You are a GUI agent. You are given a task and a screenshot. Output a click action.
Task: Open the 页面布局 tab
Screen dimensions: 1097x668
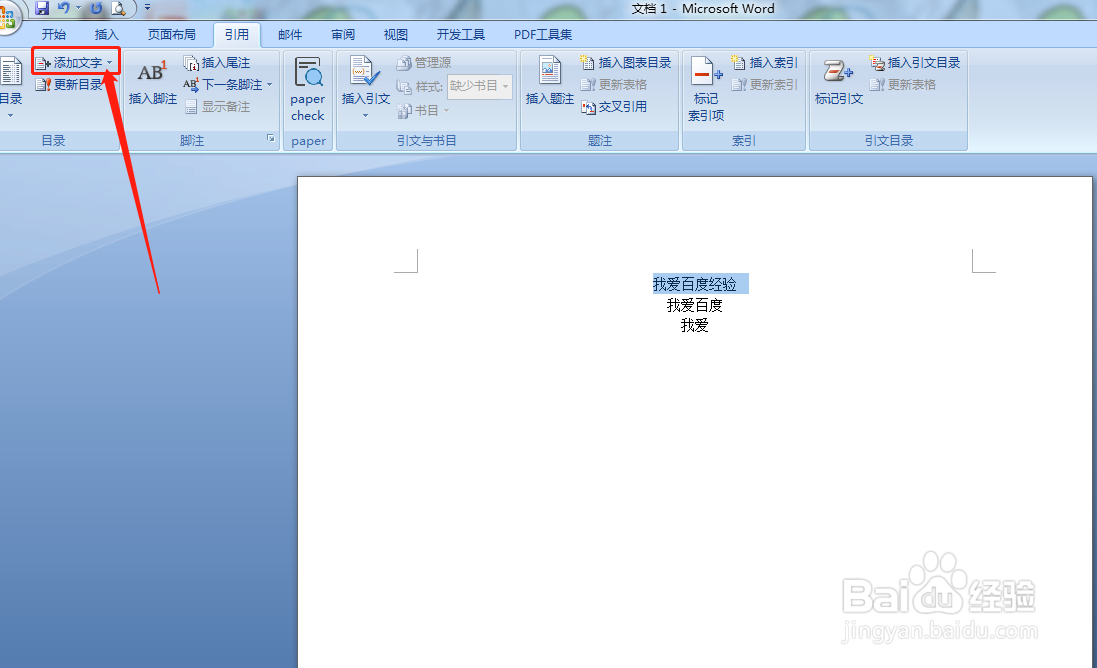(x=171, y=34)
